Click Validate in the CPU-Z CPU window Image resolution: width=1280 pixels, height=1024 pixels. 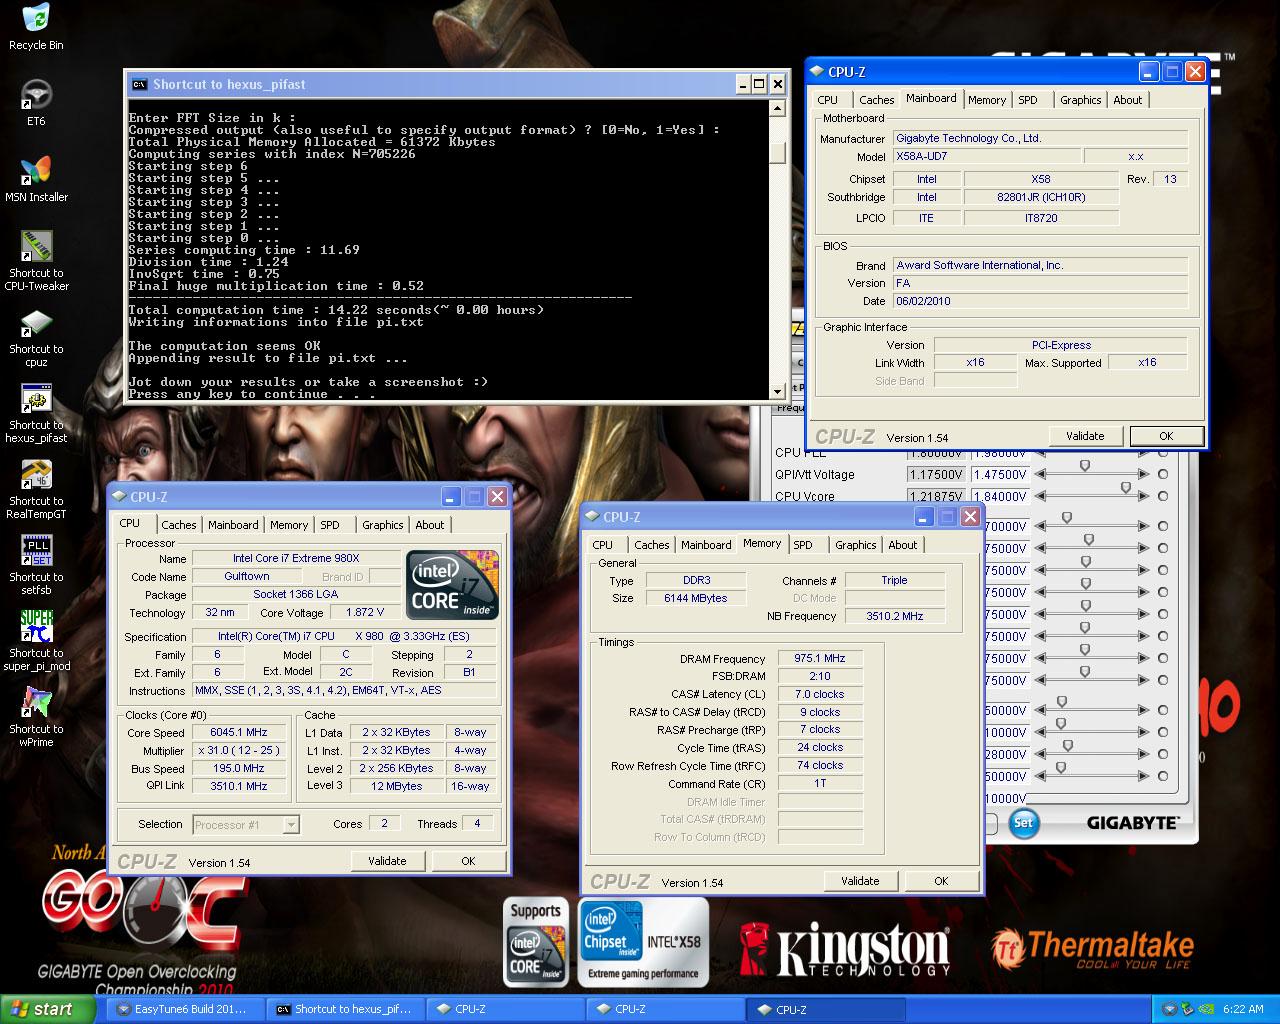(387, 861)
